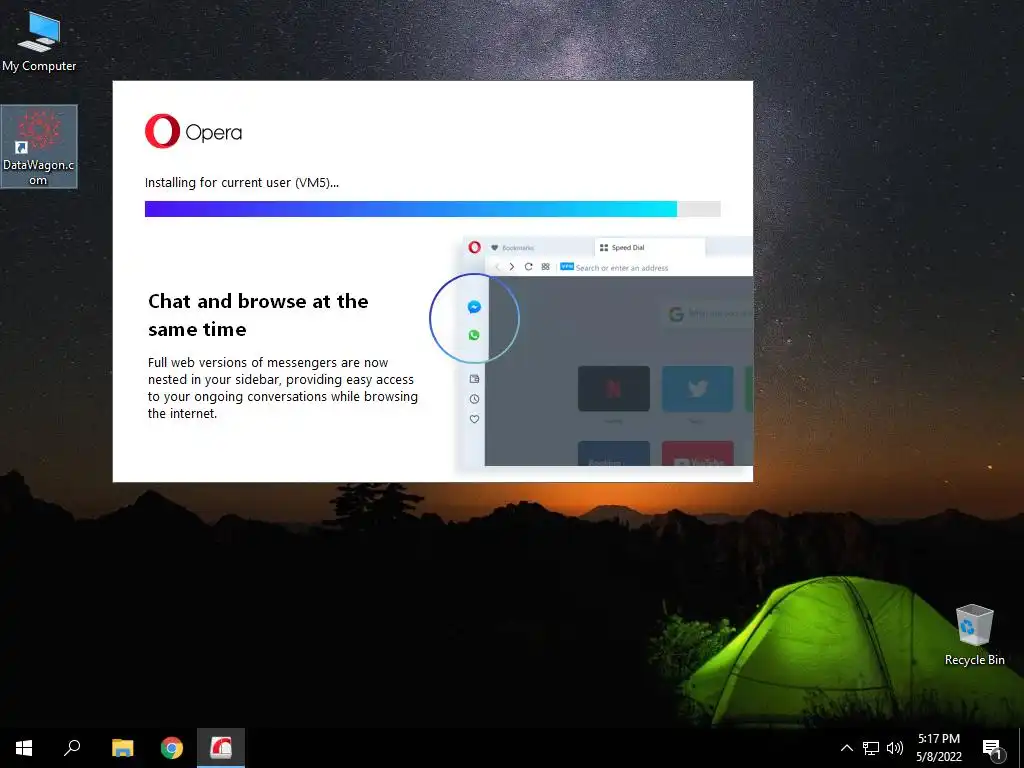Click the back arrow in the preview toolbar
The height and width of the screenshot is (768, 1024).
pyautogui.click(x=497, y=266)
